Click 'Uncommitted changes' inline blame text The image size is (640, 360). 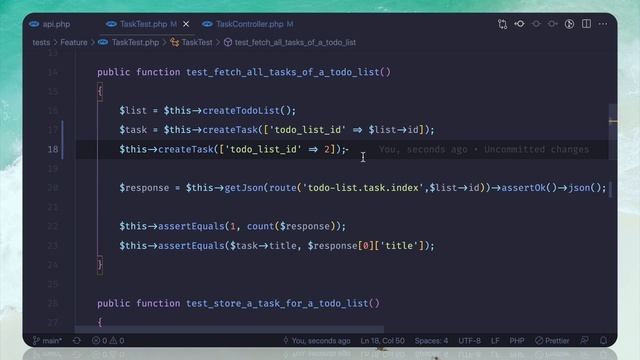click(x=537, y=149)
